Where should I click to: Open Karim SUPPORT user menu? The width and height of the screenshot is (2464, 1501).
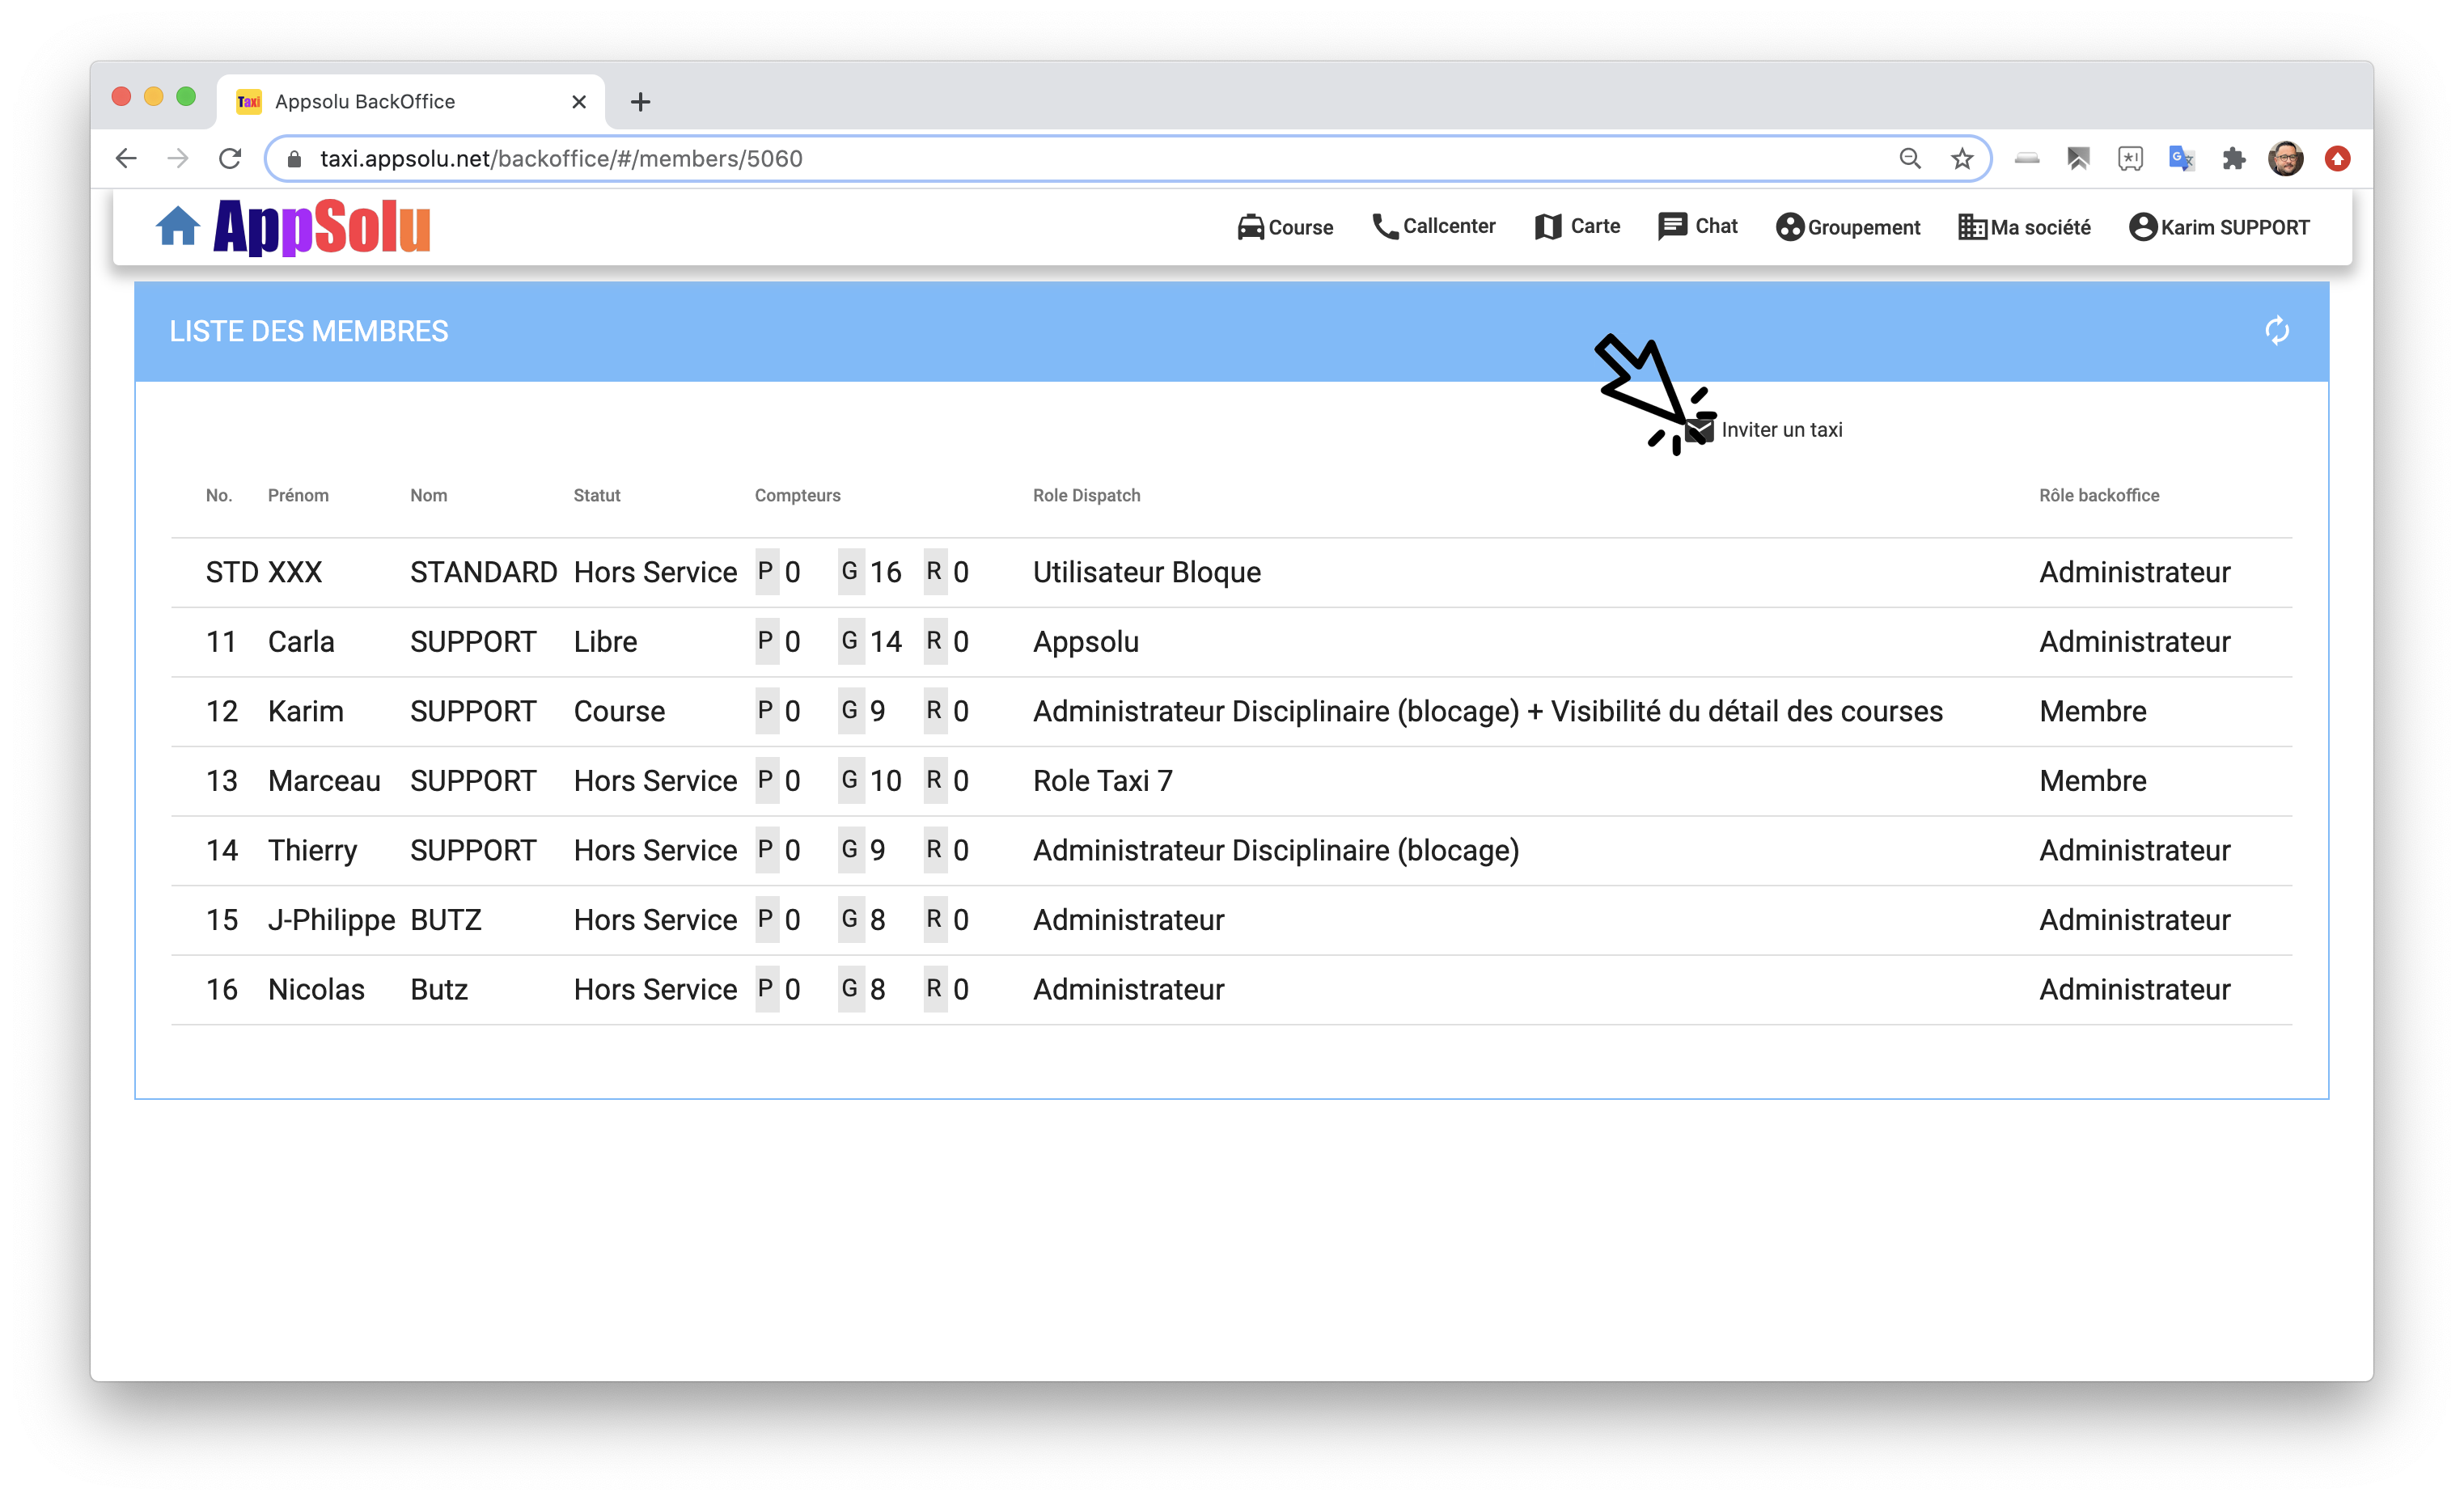point(2219,227)
